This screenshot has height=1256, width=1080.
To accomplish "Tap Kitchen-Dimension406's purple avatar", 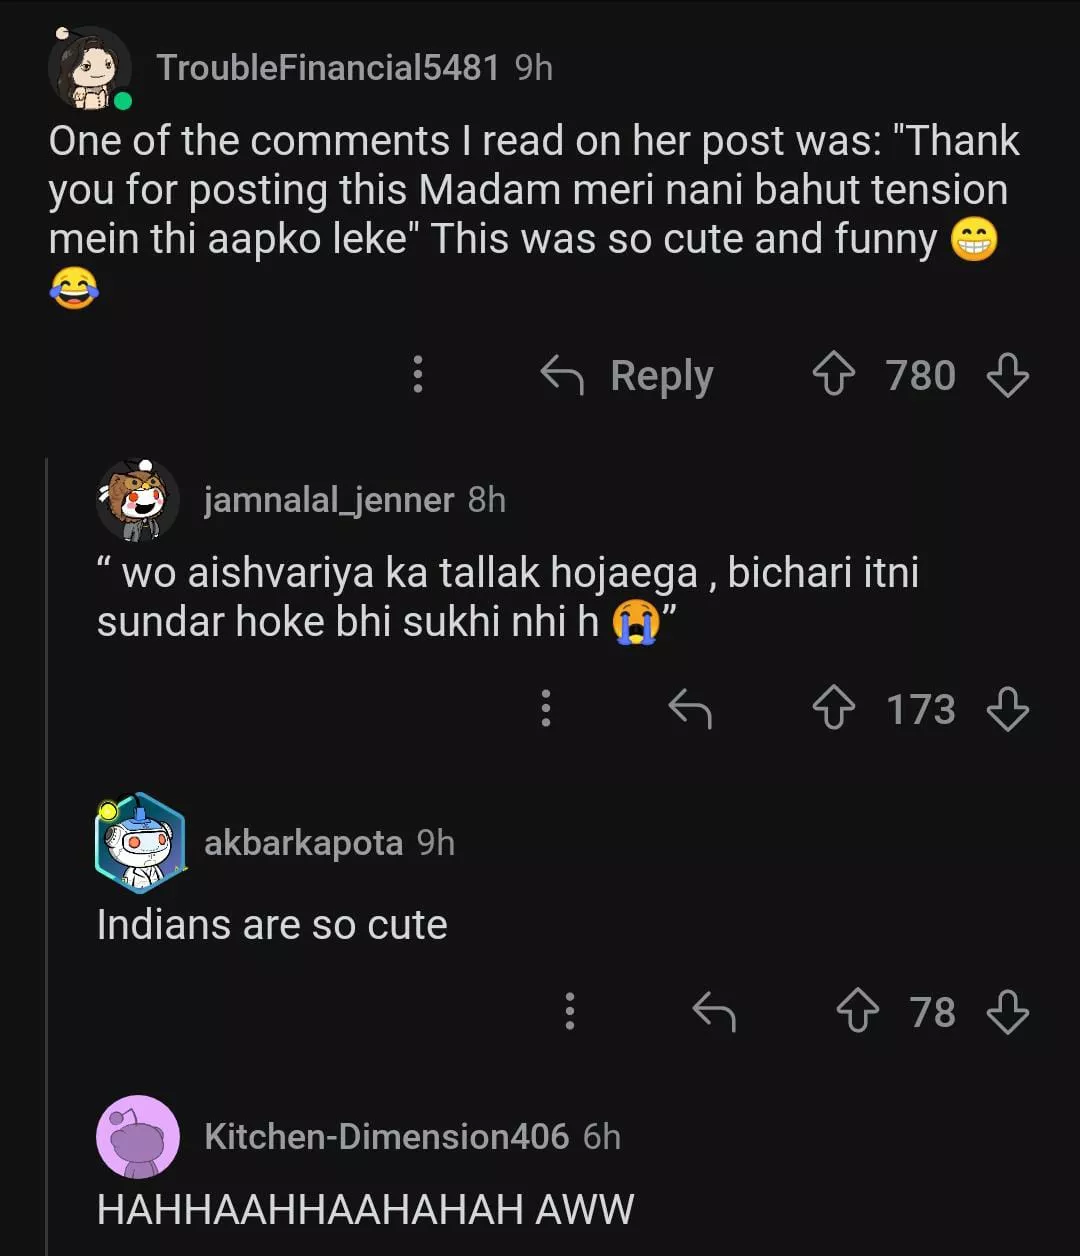I will pos(138,1137).
